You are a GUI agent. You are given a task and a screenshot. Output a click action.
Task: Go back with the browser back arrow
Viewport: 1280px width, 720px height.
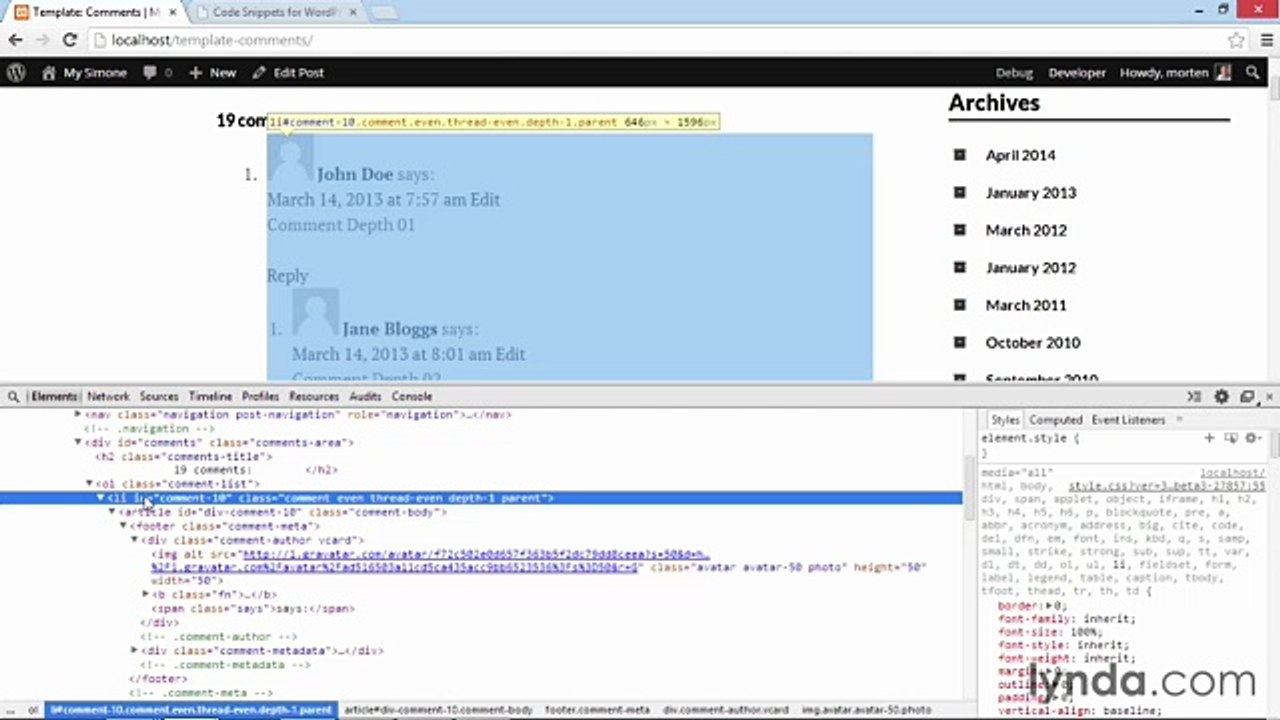point(15,40)
